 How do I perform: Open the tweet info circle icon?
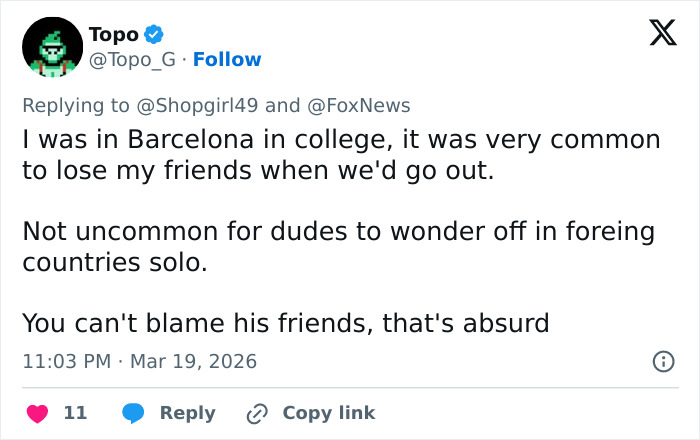coord(662,362)
